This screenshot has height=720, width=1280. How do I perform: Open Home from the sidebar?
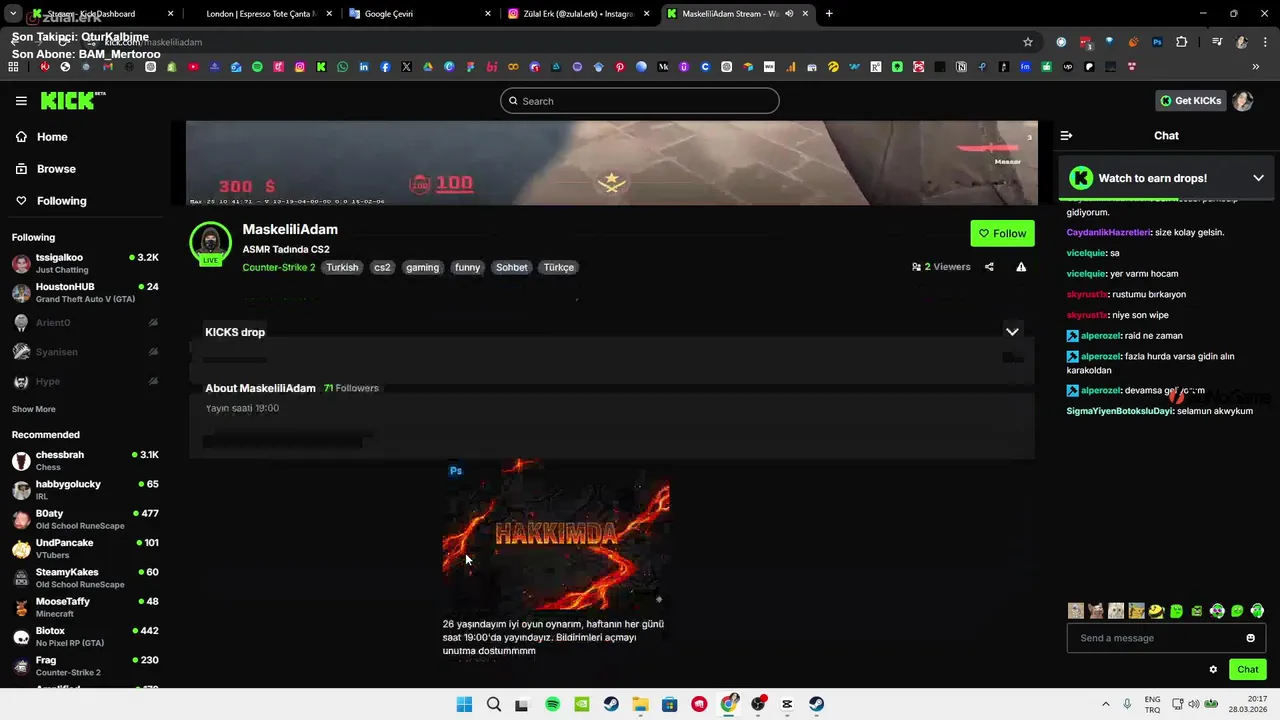(41, 137)
